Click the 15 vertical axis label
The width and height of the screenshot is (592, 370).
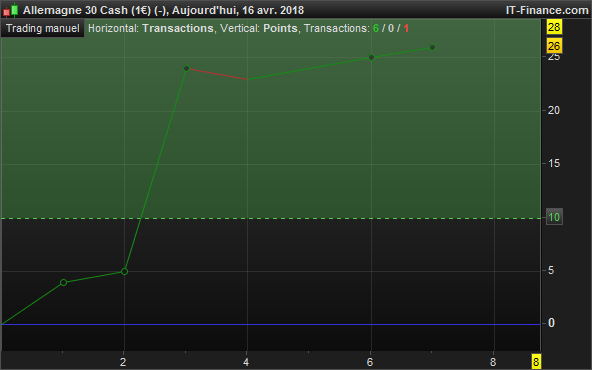point(554,163)
